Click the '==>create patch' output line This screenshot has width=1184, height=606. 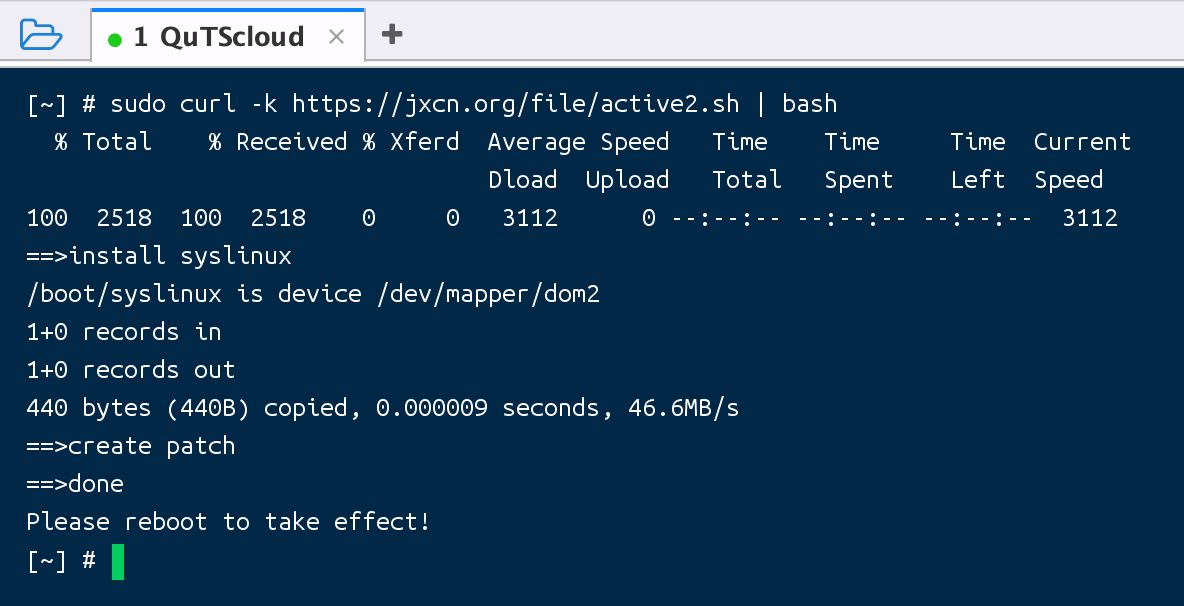[131, 446]
